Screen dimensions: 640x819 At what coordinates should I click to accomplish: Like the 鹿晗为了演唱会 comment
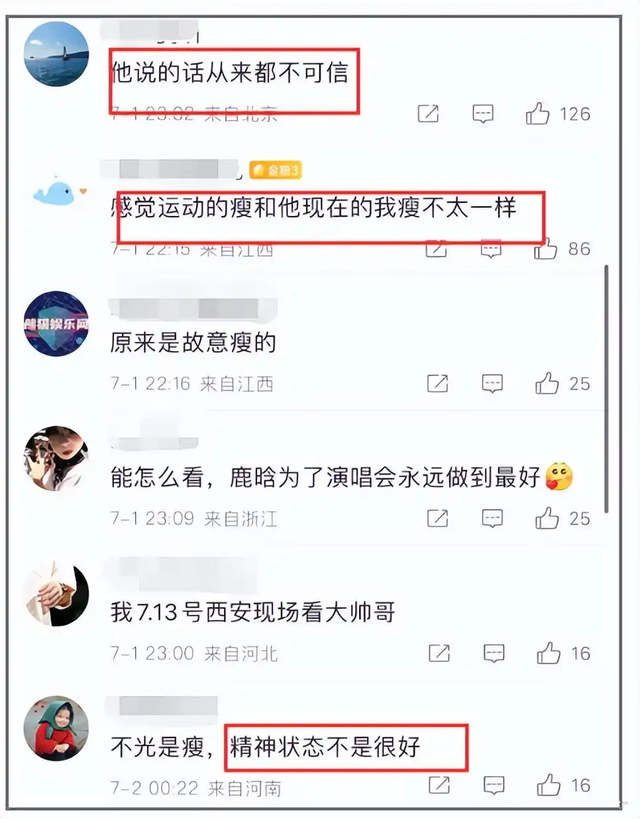pos(547,518)
